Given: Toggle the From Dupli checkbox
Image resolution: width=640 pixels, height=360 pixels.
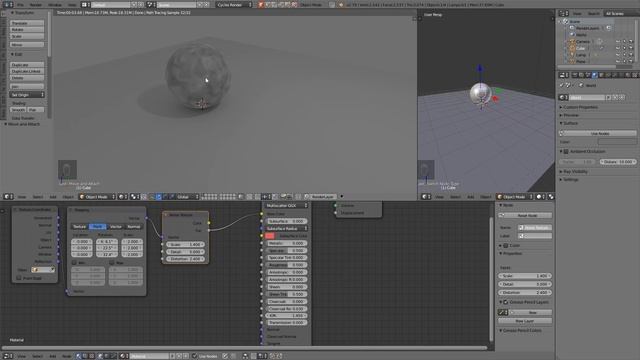Looking at the screenshot, I should click(x=18, y=278).
